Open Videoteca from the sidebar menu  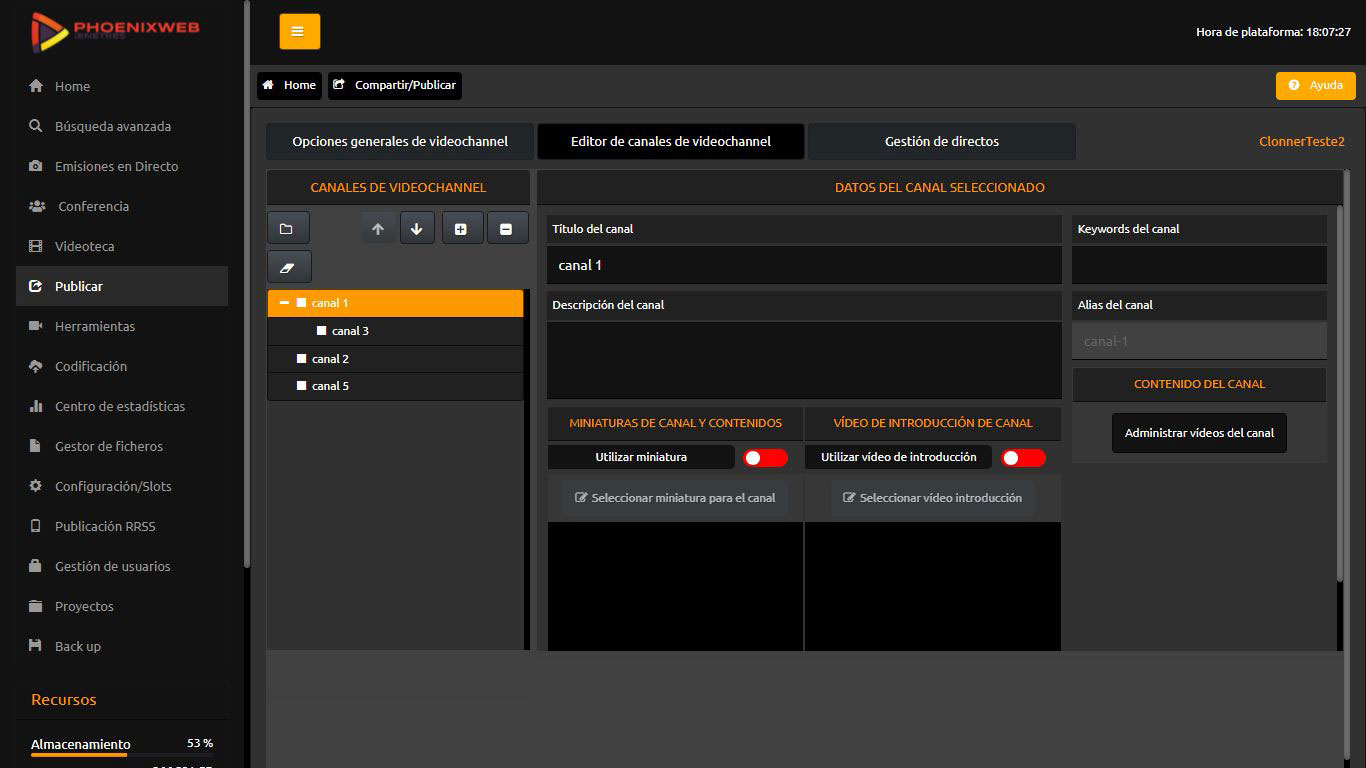(122, 246)
